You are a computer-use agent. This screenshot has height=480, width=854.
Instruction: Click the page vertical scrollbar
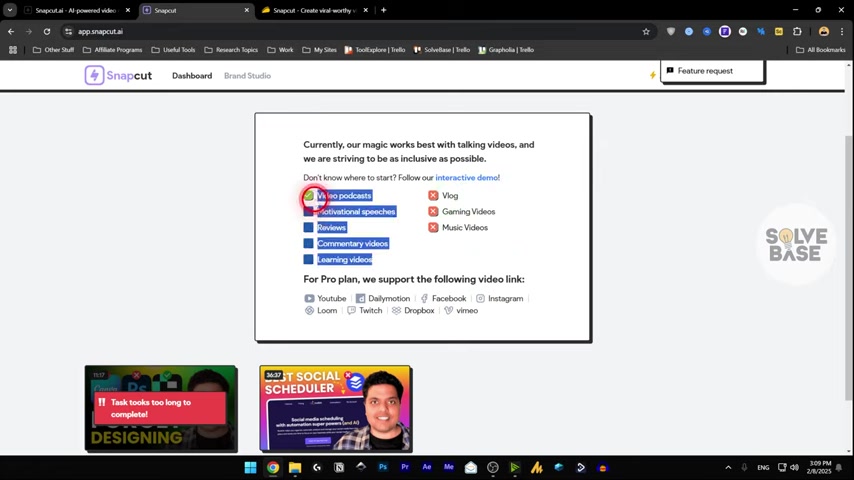tap(849, 267)
